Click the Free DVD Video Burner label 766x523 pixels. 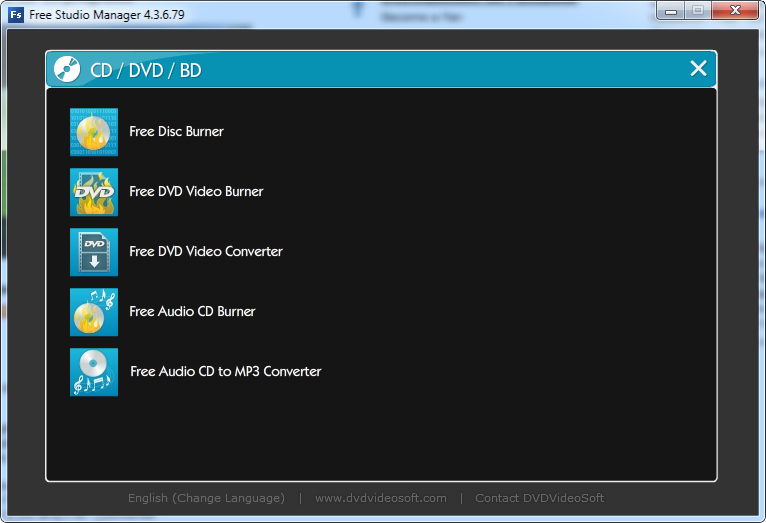(x=196, y=191)
